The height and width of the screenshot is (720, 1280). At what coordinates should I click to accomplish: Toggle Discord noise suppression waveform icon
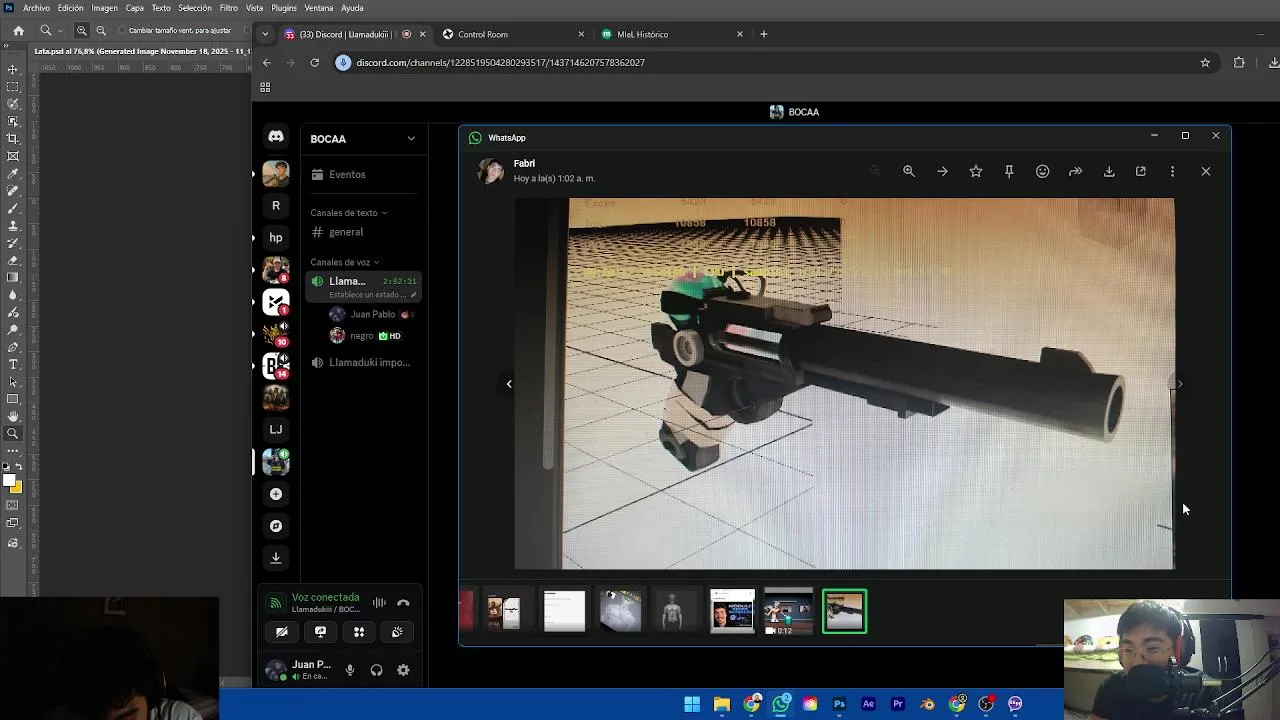coord(379,603)
